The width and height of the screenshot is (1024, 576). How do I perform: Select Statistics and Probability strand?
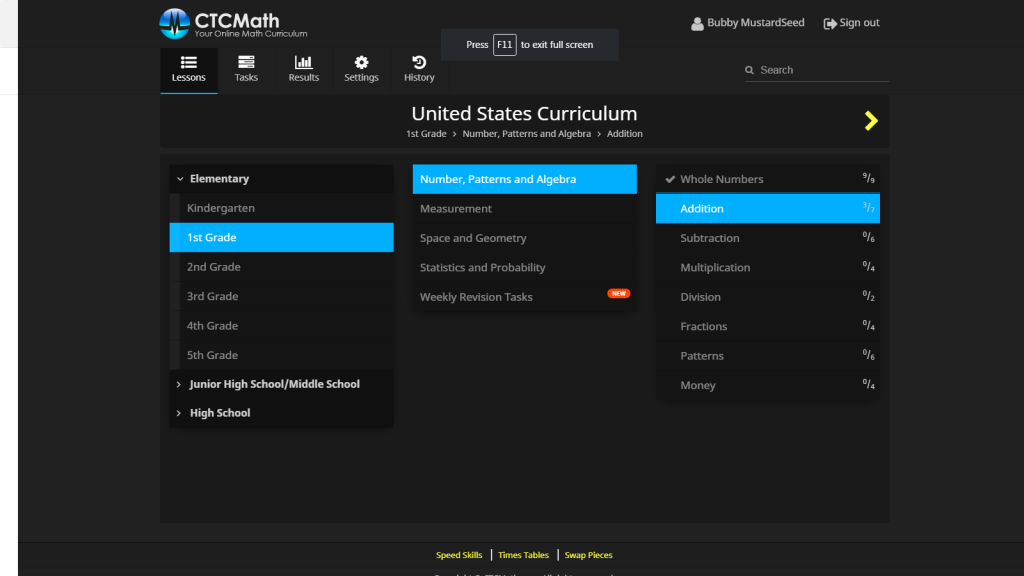524,268
